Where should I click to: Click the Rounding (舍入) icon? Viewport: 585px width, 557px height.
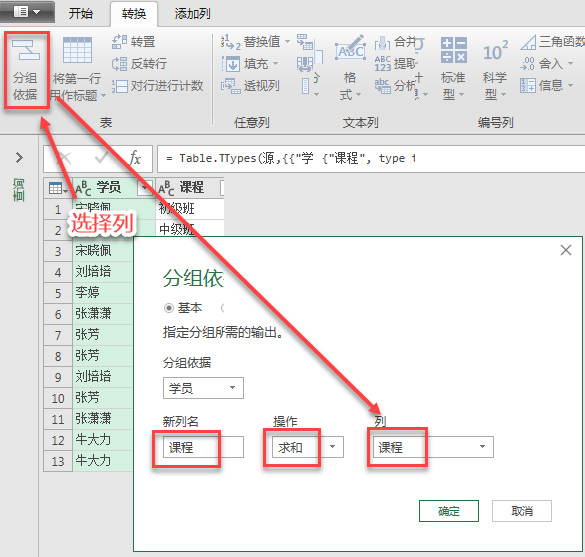pos(528,64)
